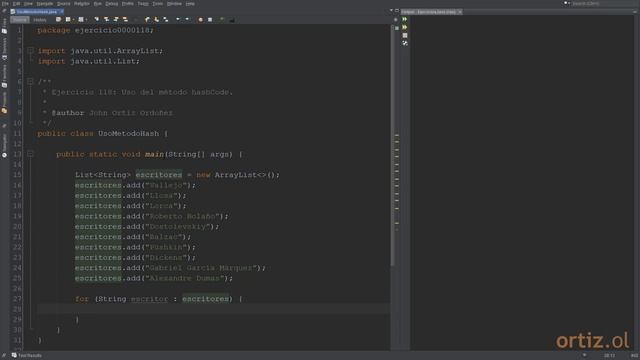
Task: Click the Shift Line Left icon
Action: point(178,20)
